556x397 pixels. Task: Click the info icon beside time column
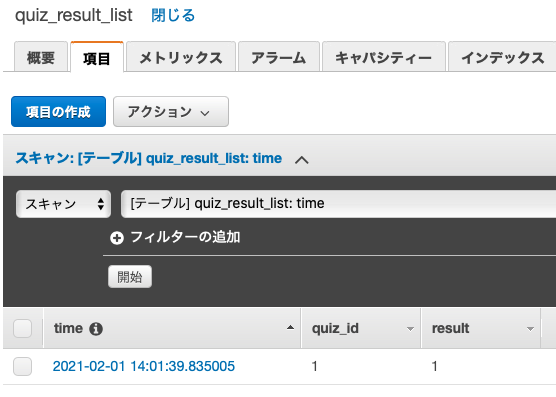(96, 329)
